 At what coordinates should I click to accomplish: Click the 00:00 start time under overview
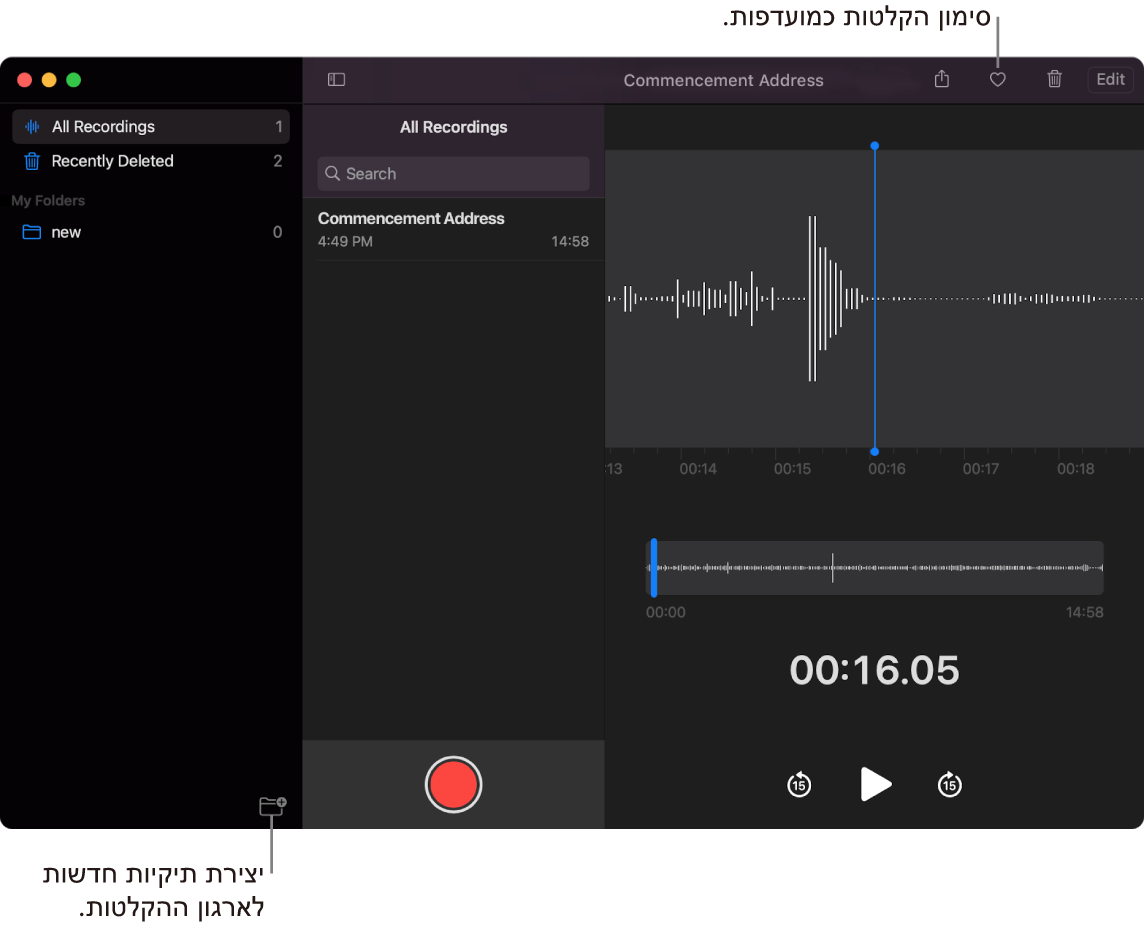point(665,612)
